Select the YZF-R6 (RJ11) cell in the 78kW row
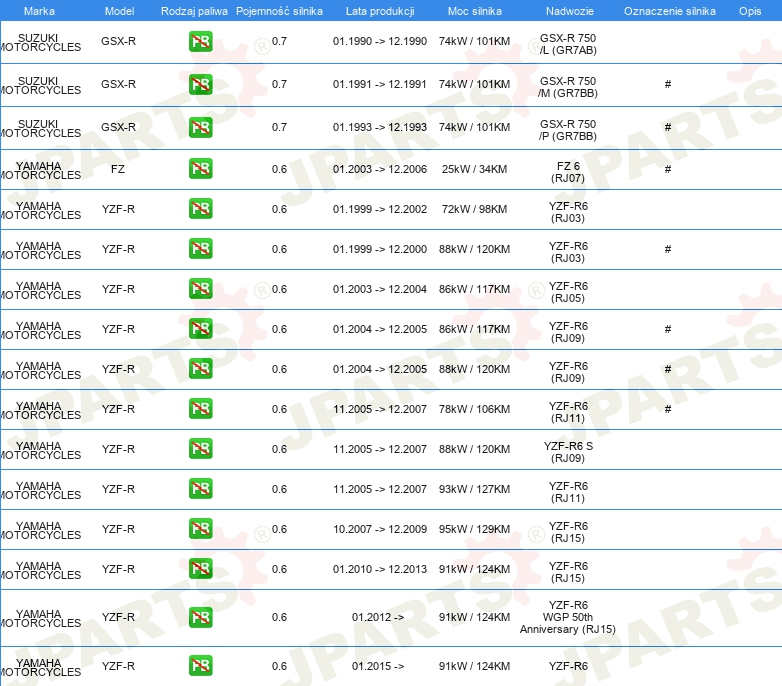Screen dimensions: 782x686 [567, 411]
